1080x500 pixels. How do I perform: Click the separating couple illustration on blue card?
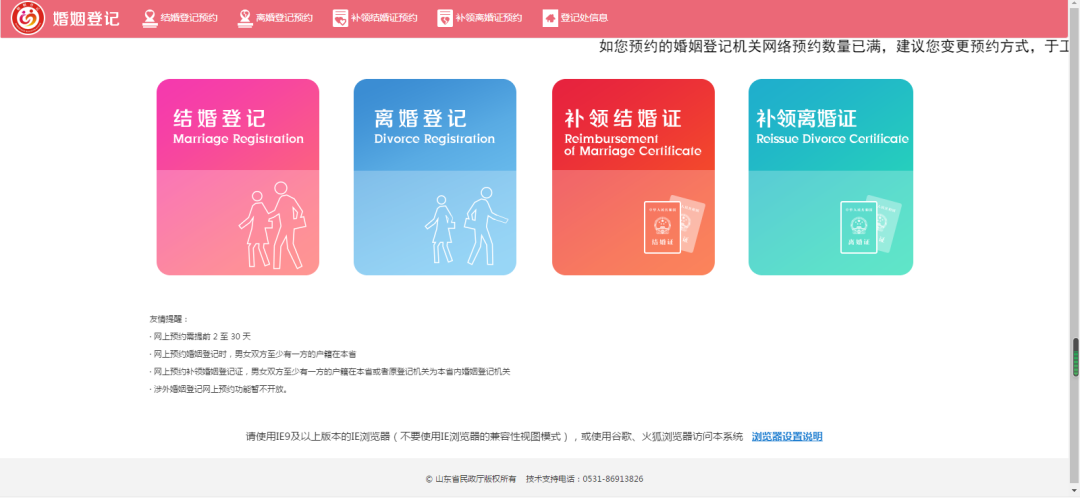[466, 225]
